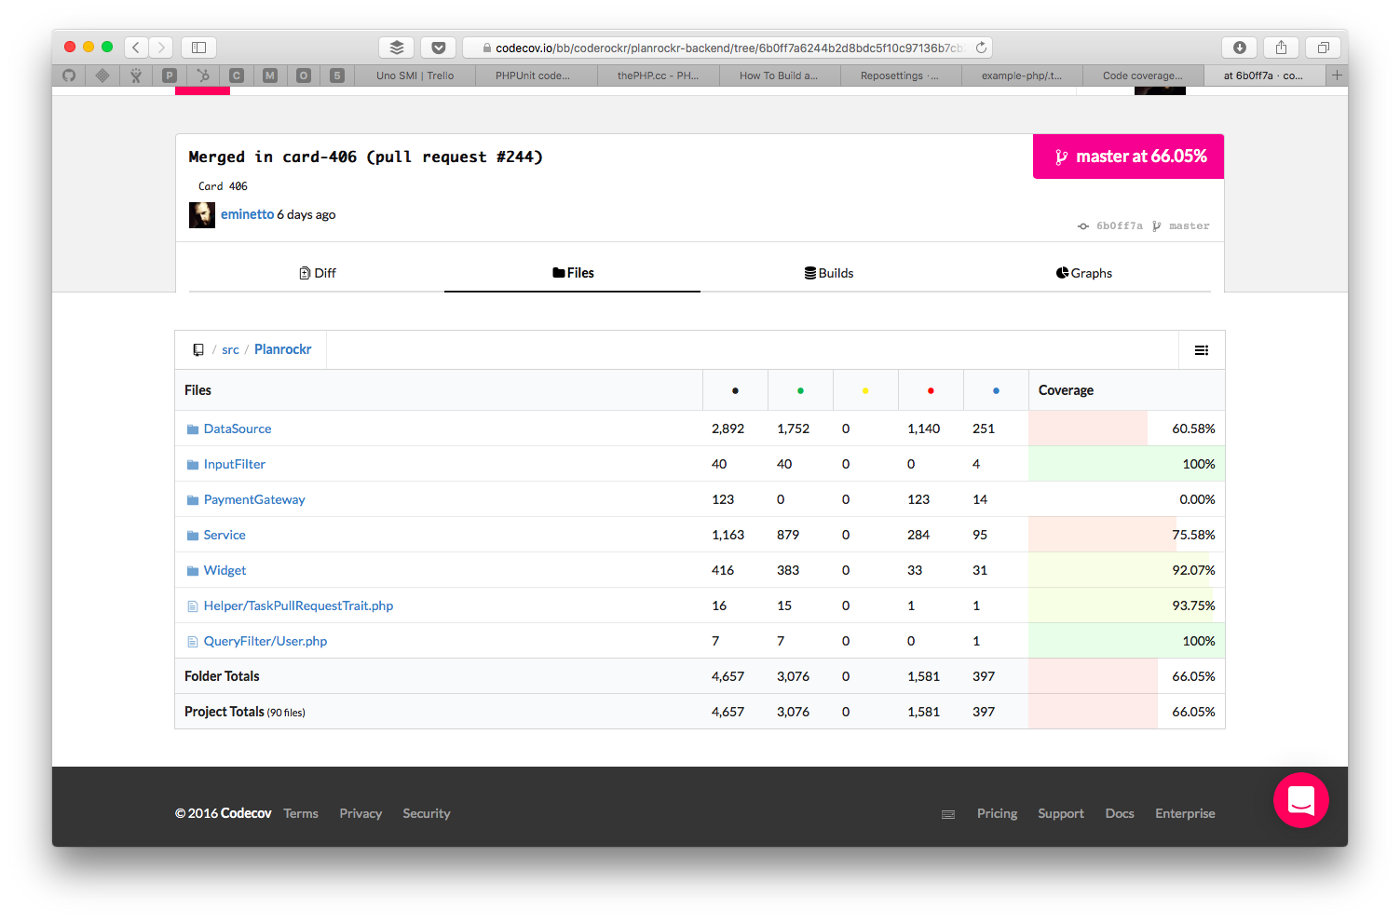Open commit hash 6b0ff7a link
1400x921 pixels.
coord(1119,226)
